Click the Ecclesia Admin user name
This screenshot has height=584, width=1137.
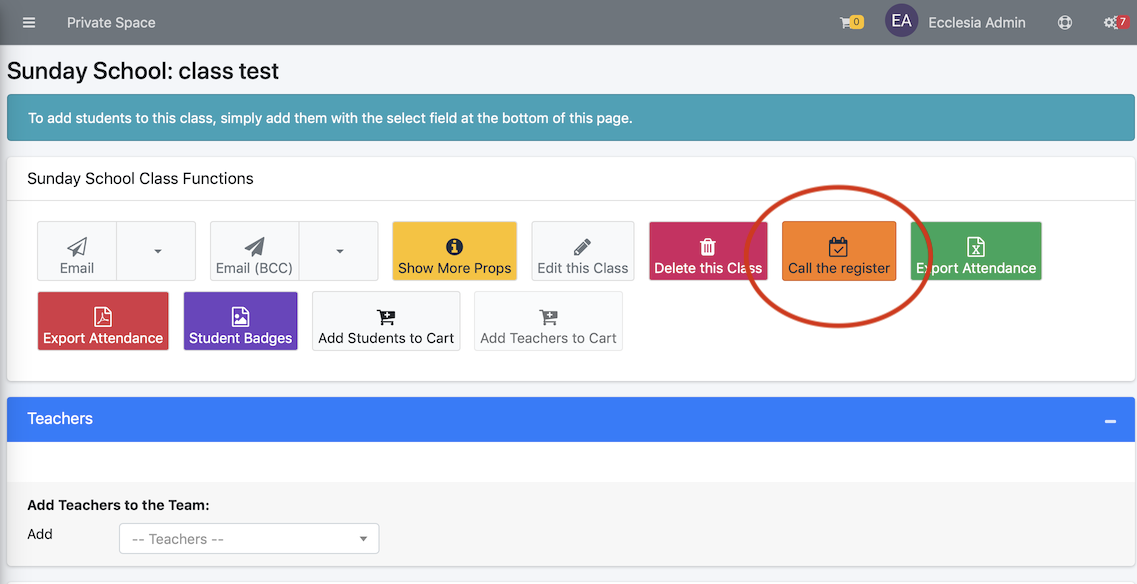pos(977,22)
